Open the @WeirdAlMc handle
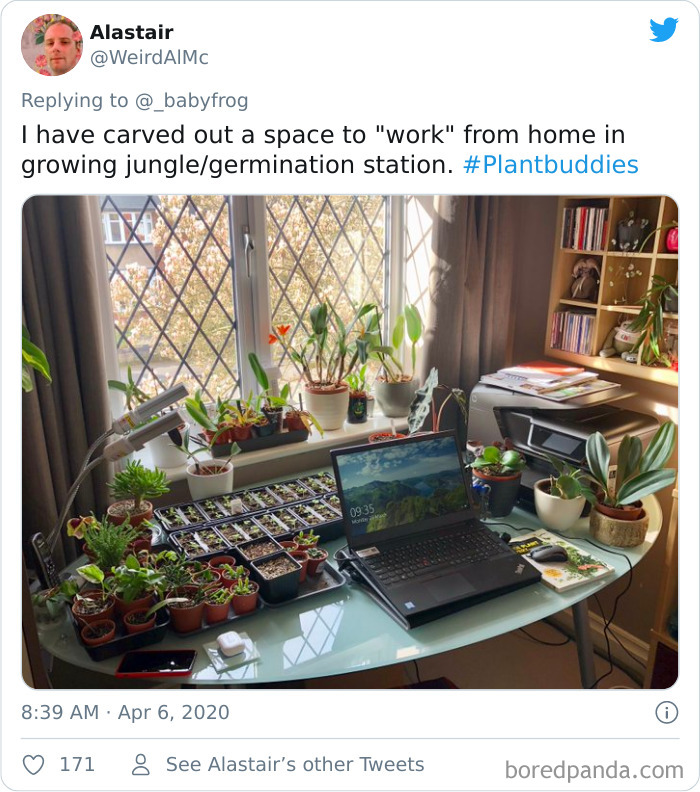This screenshot has width=700, height=792. [149, 58]
